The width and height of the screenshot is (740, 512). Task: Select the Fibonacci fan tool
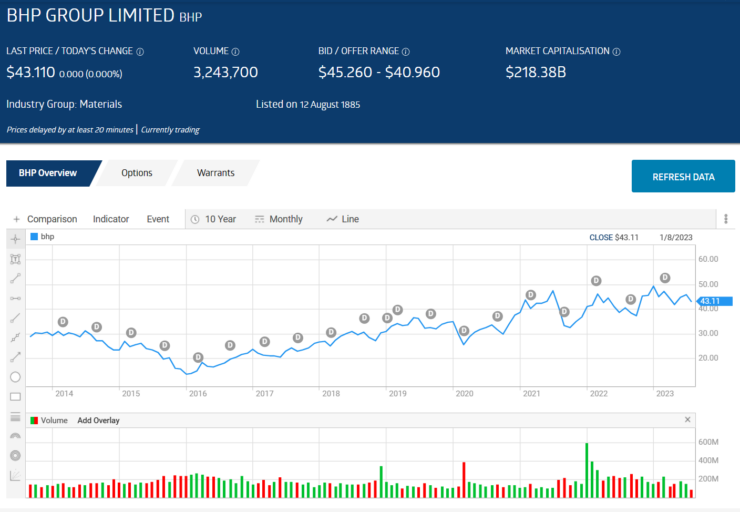coord(16,475)
